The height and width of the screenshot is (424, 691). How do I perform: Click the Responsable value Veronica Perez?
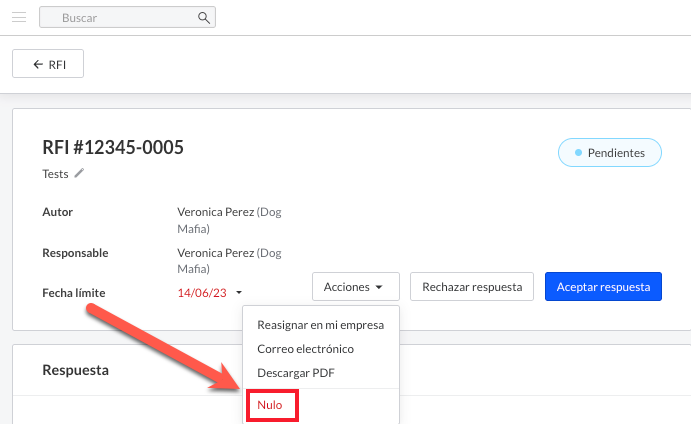[x=216, y=253]
